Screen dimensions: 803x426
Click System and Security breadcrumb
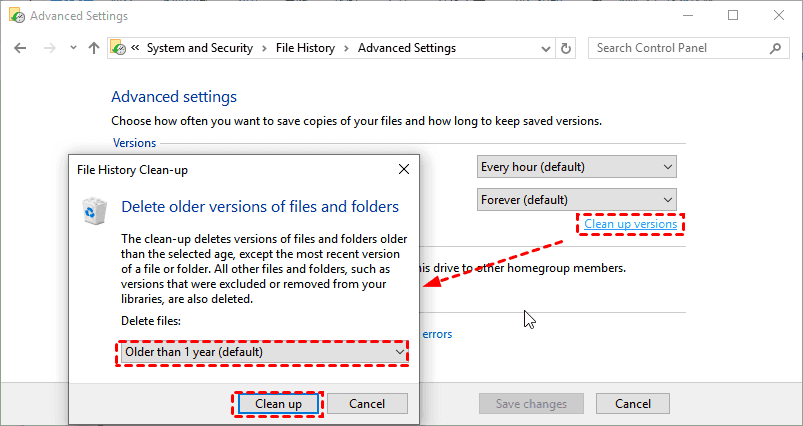tap(200, 48)
